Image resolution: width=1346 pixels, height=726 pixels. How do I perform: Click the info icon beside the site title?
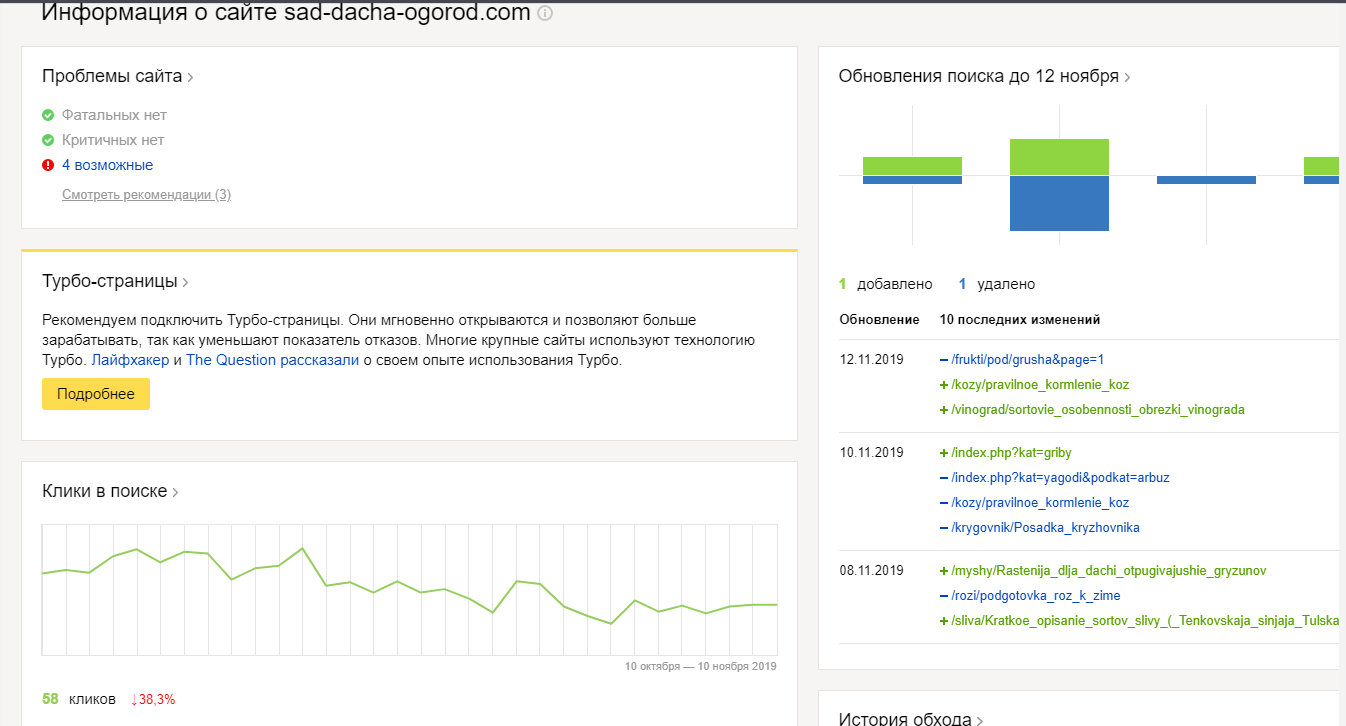pos(545,14)
